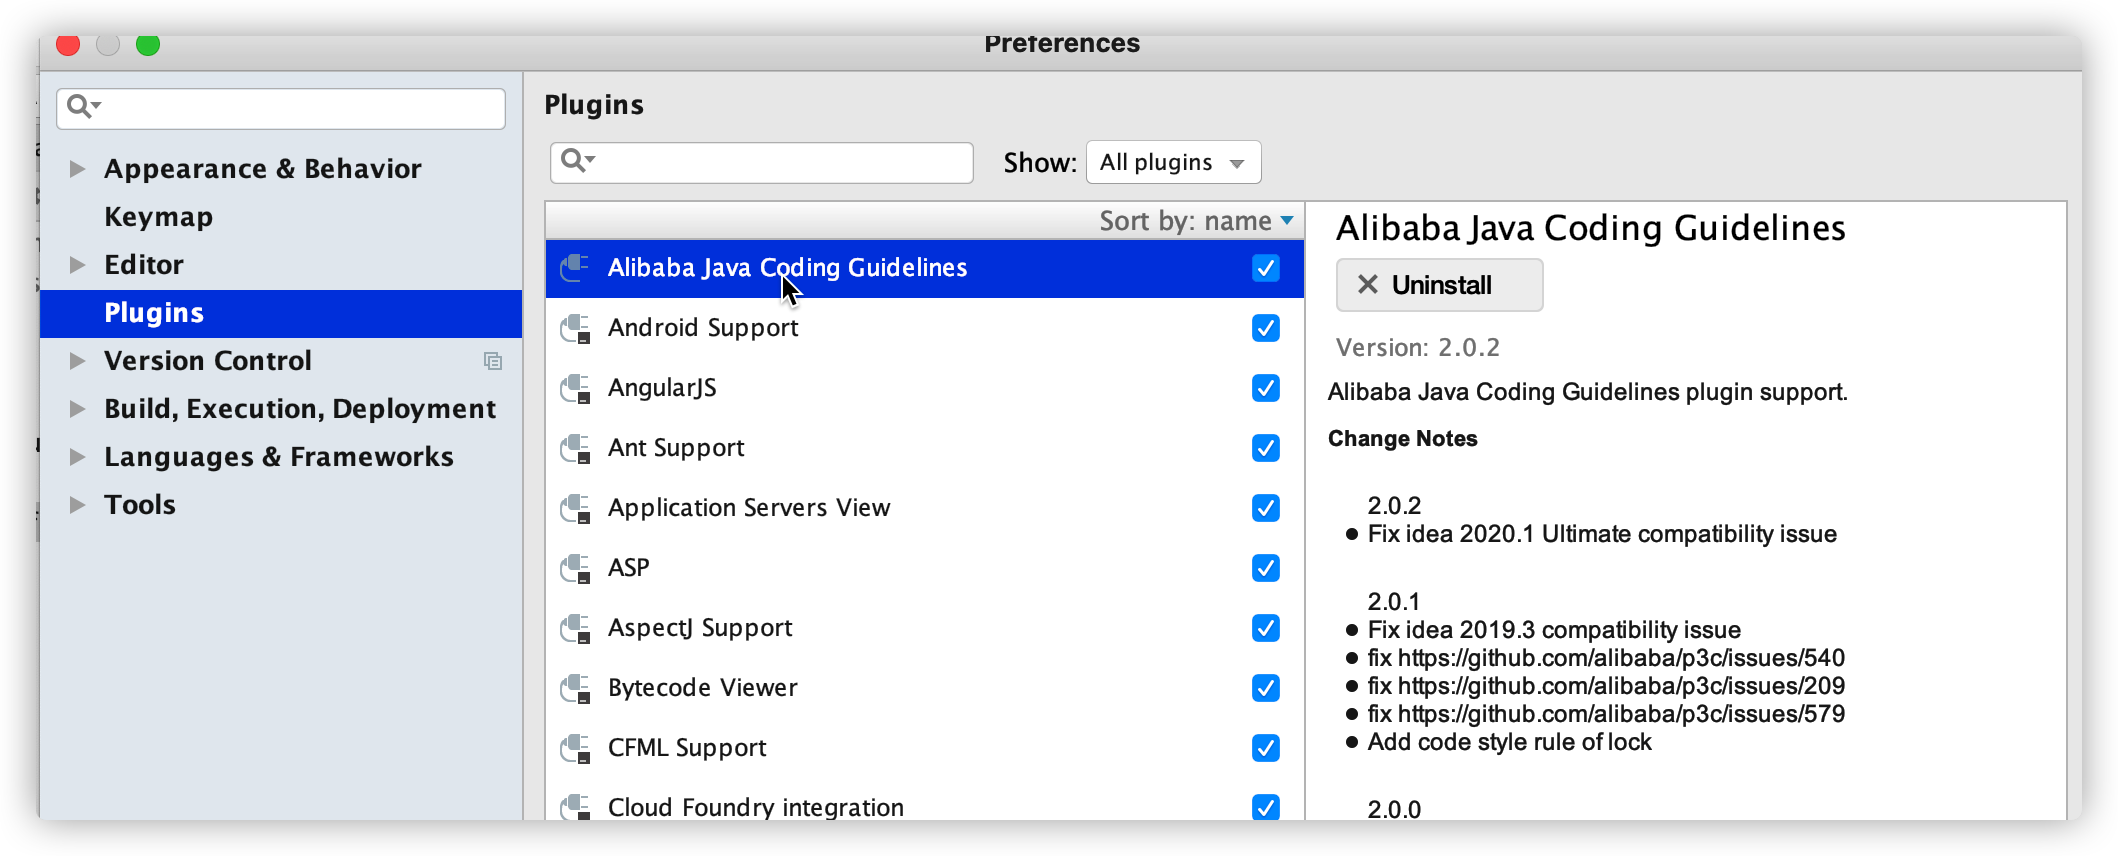Select the Languages & Frameworks category

pos(279,457)
